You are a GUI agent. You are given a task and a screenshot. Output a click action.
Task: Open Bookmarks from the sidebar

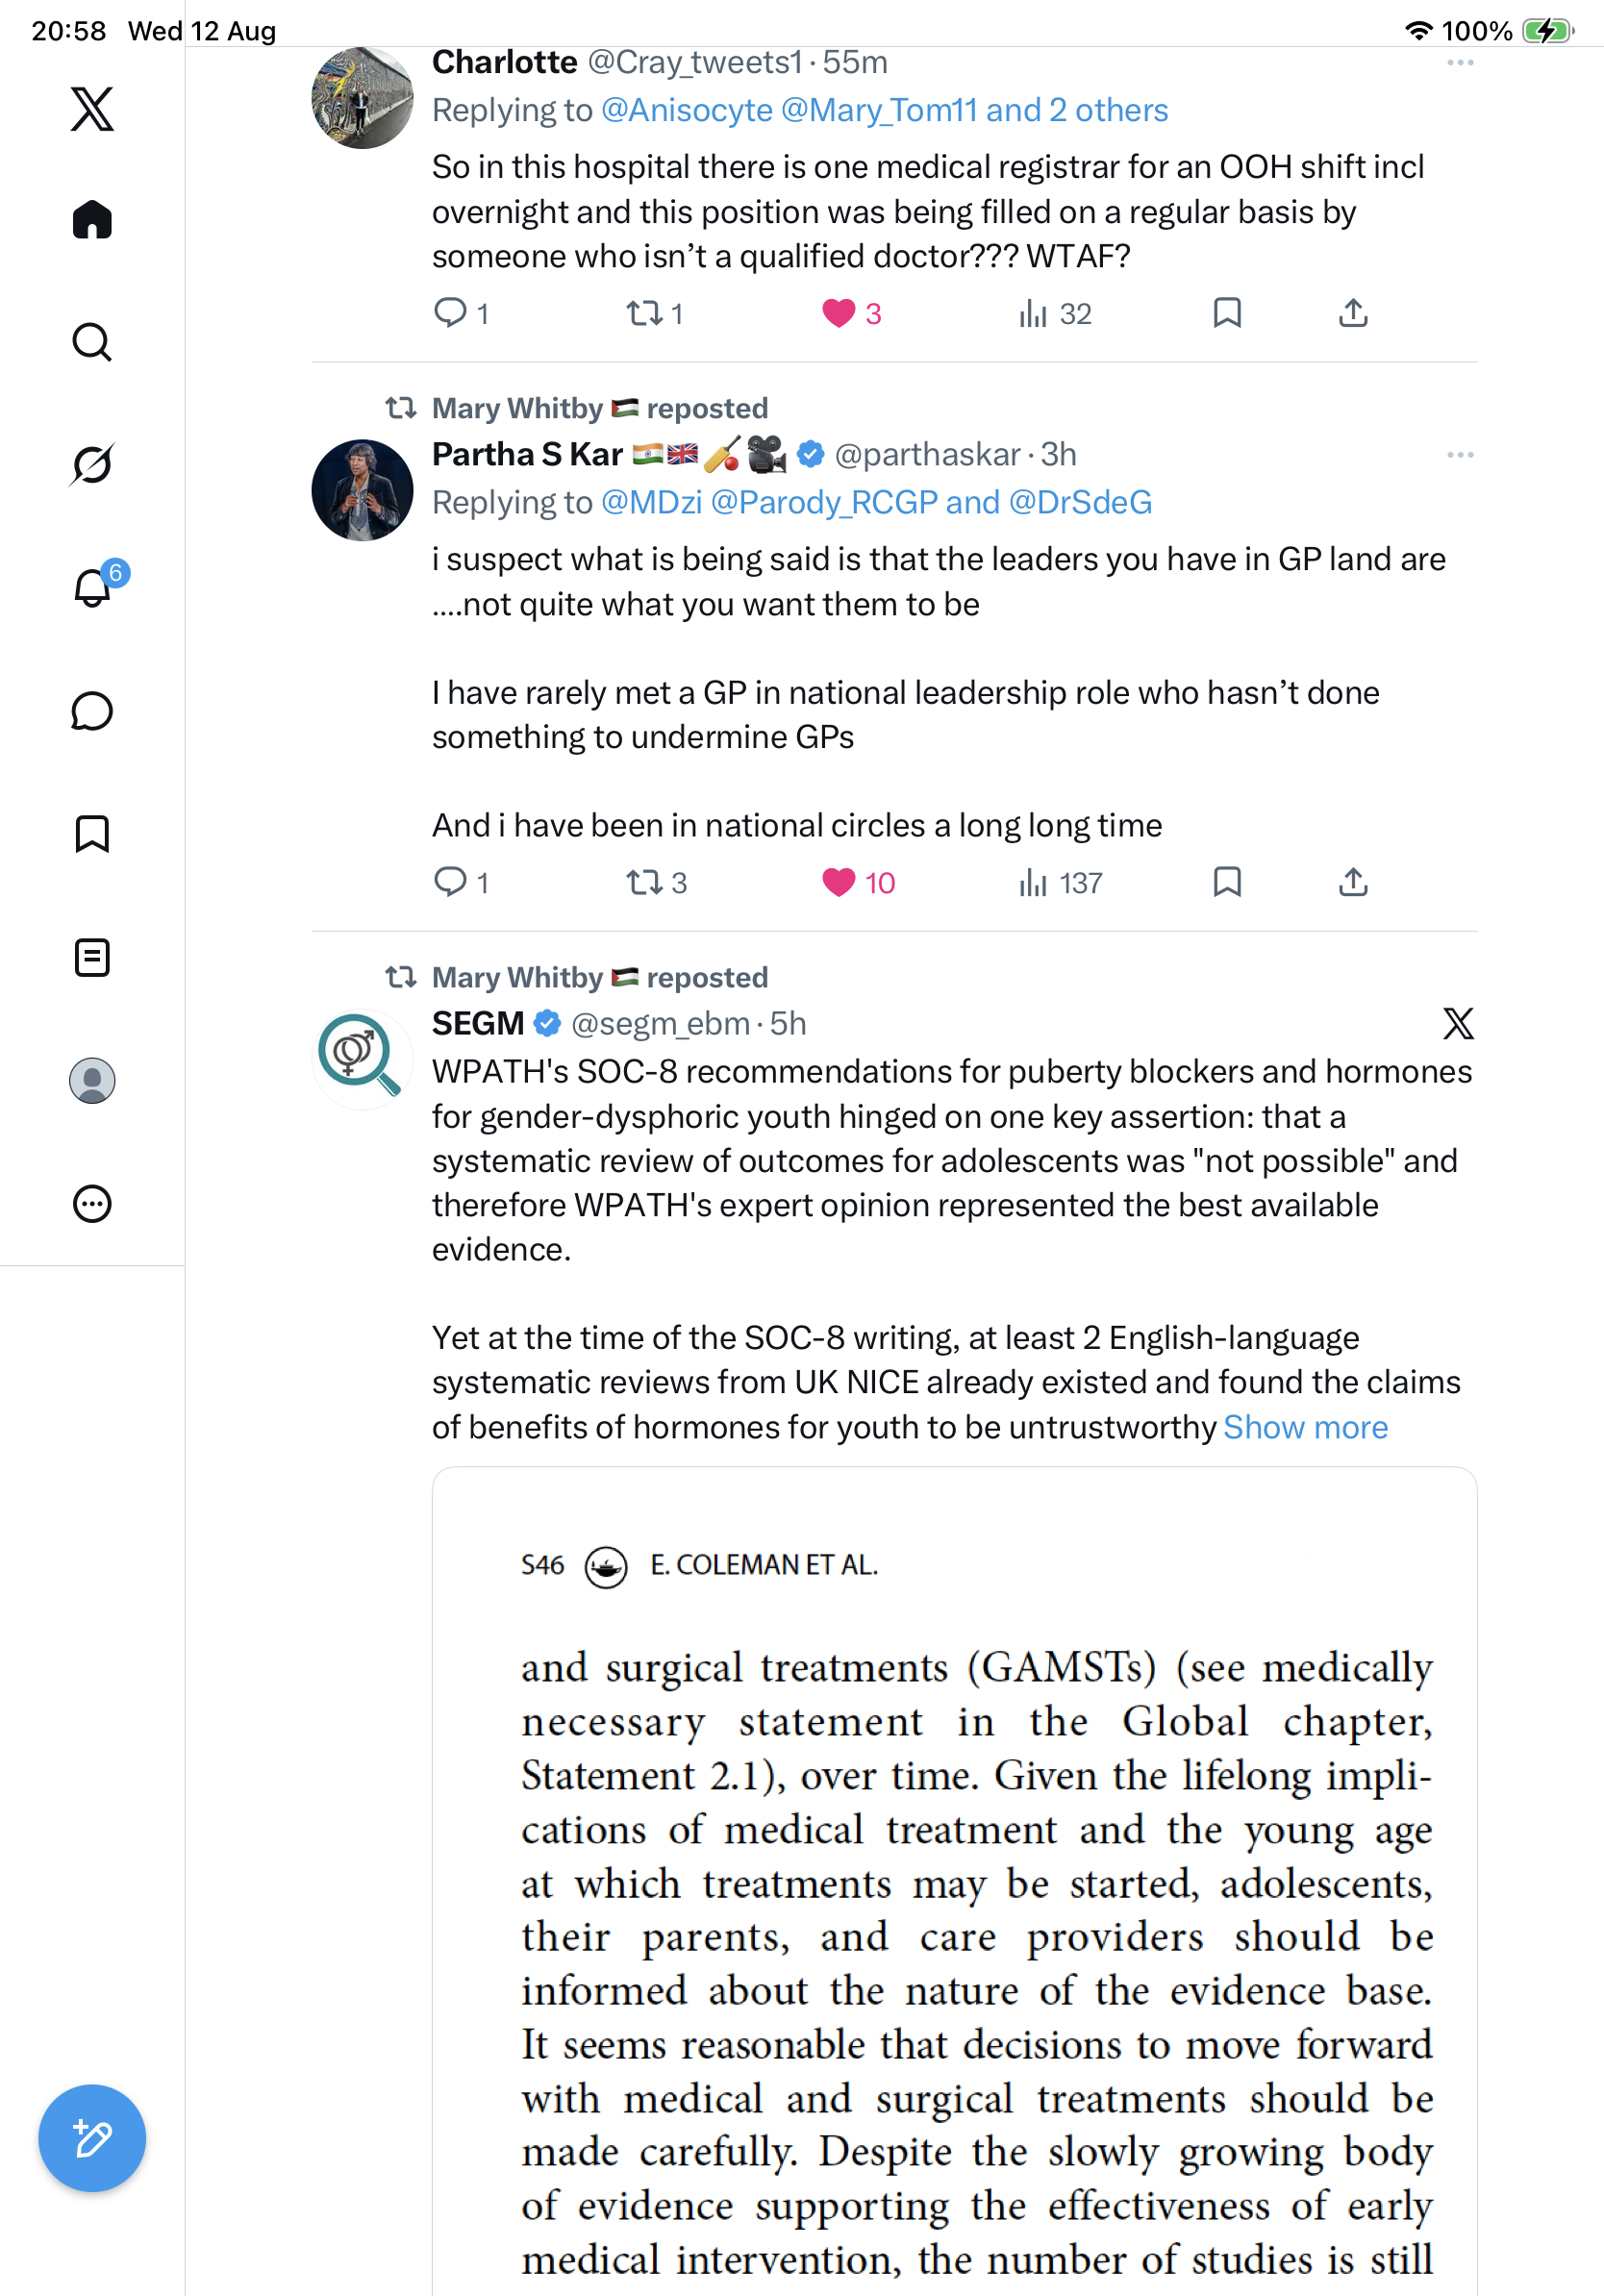point(92,834)
